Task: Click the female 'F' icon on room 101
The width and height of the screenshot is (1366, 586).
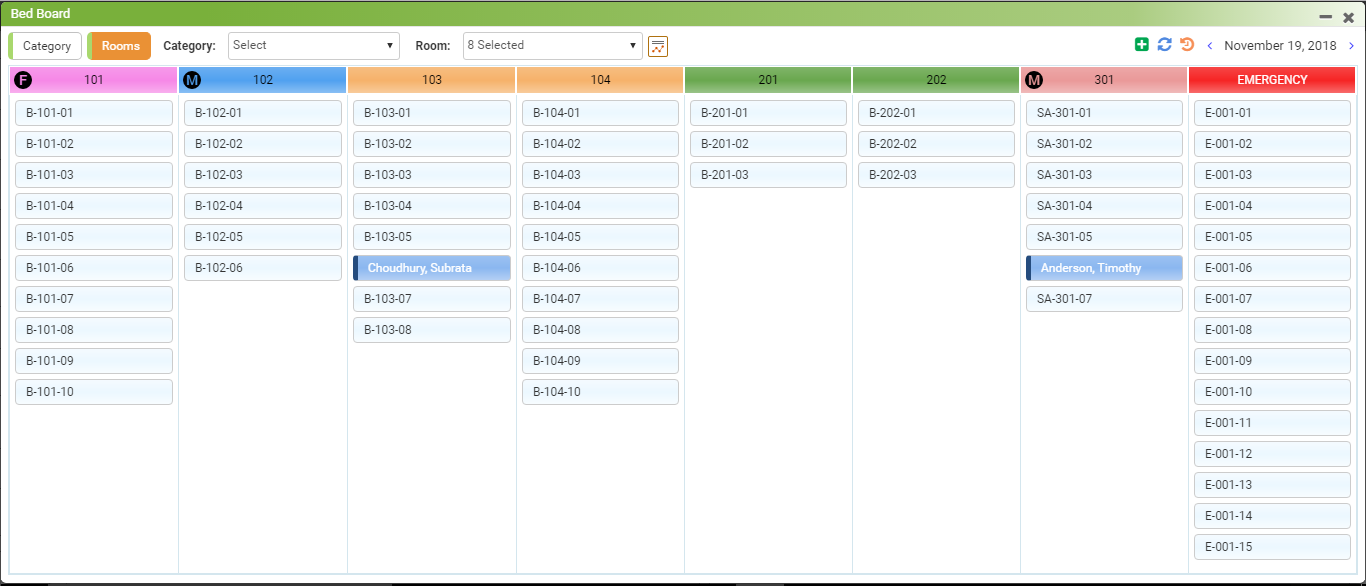Action: click(x=23, y=80)
